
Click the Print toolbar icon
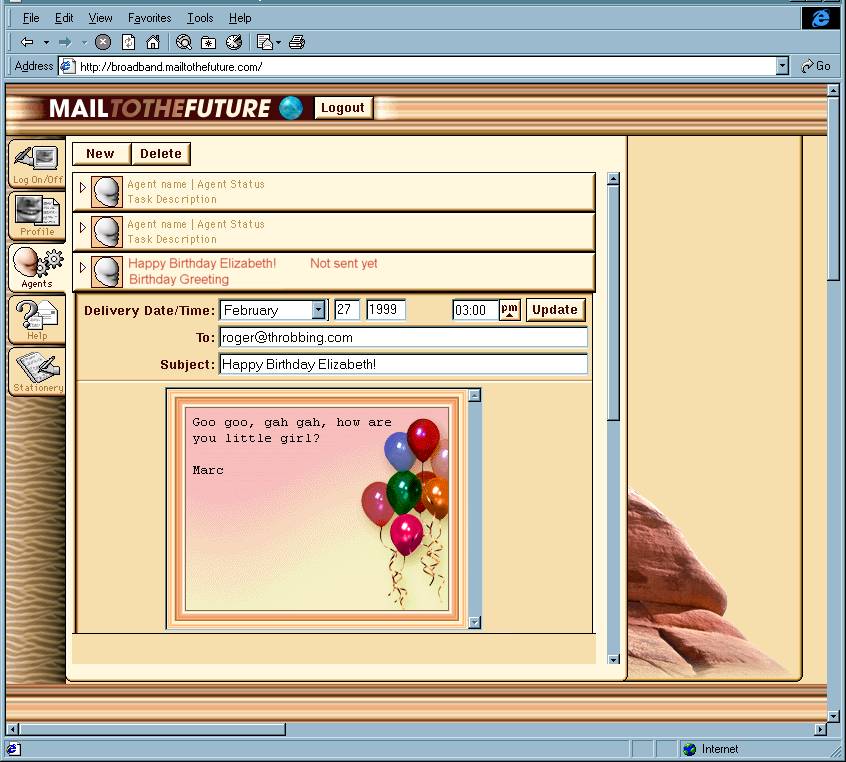[x=297, y=42]
